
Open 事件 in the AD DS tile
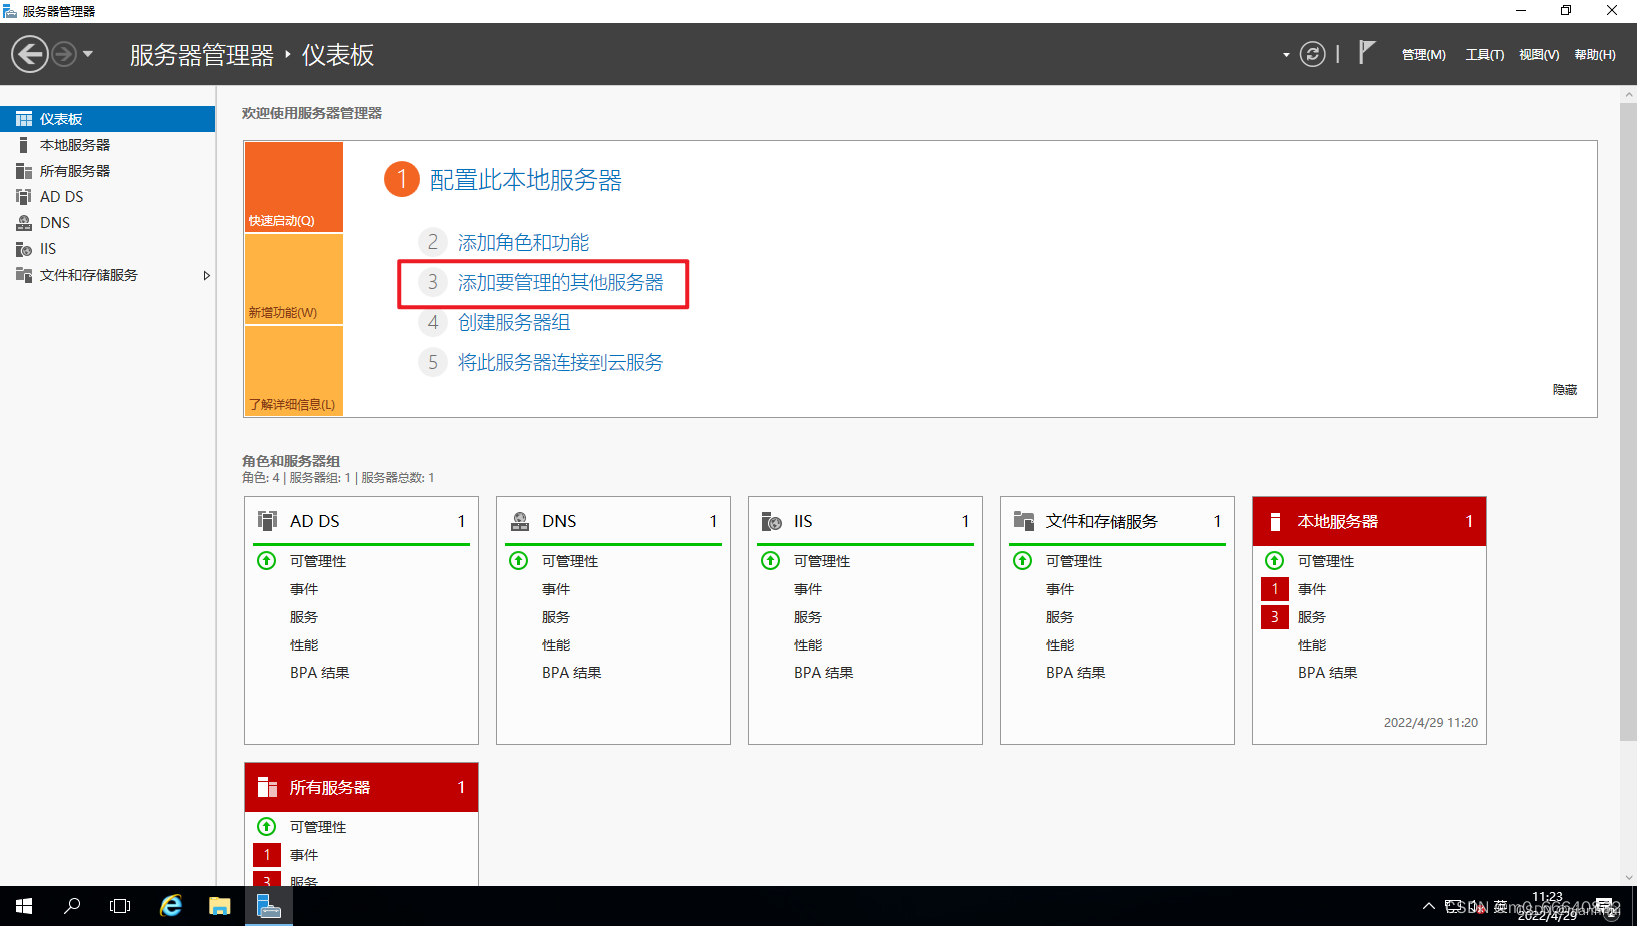(x=304, y=589)
